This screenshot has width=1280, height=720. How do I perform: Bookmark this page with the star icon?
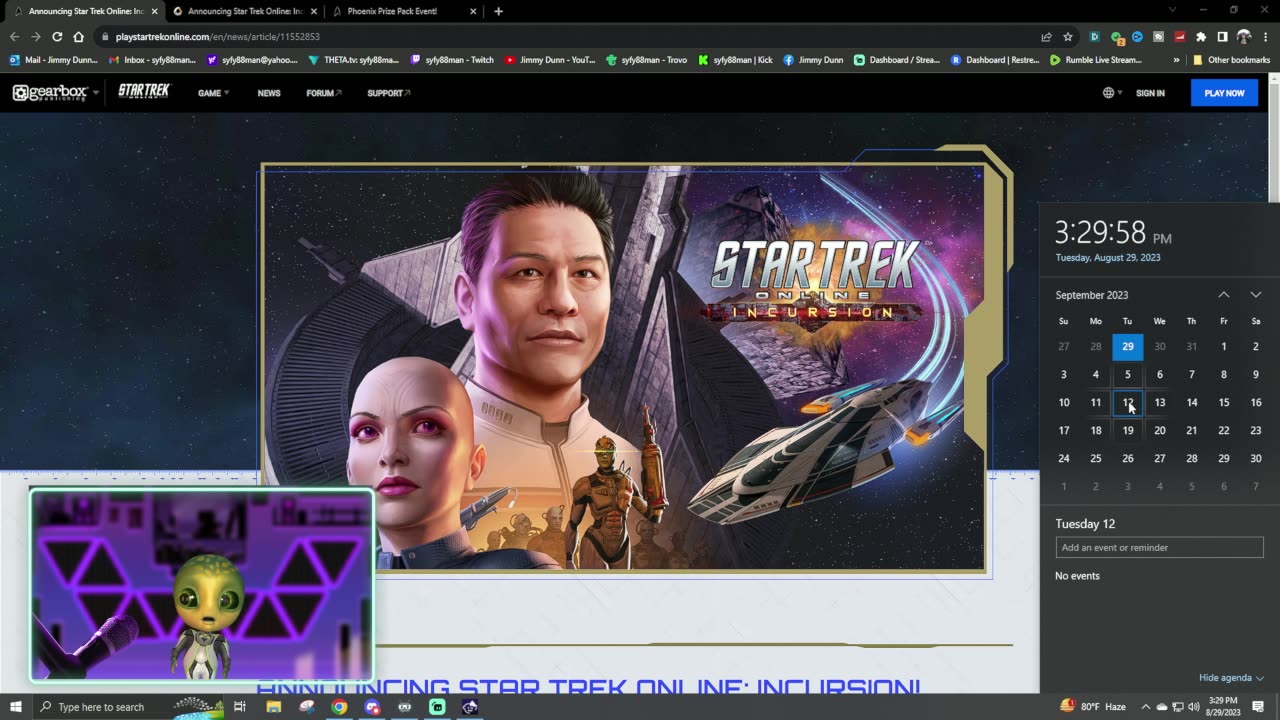point(1068,36)
